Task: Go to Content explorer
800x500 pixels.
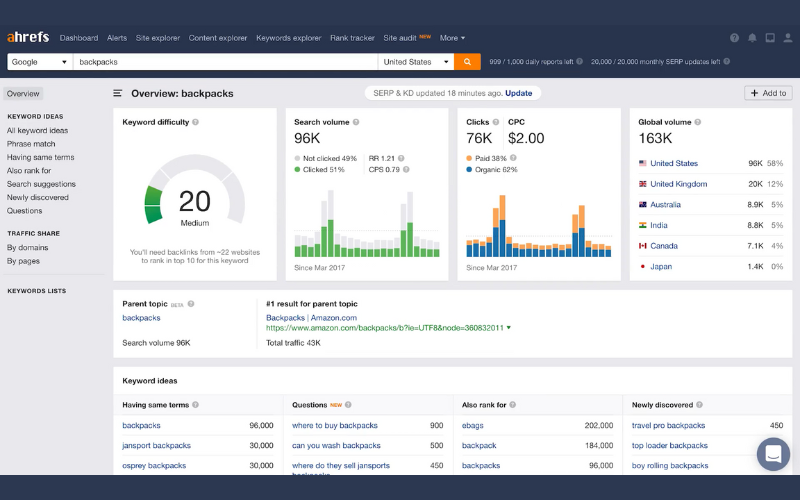Action: pos(218,38)
